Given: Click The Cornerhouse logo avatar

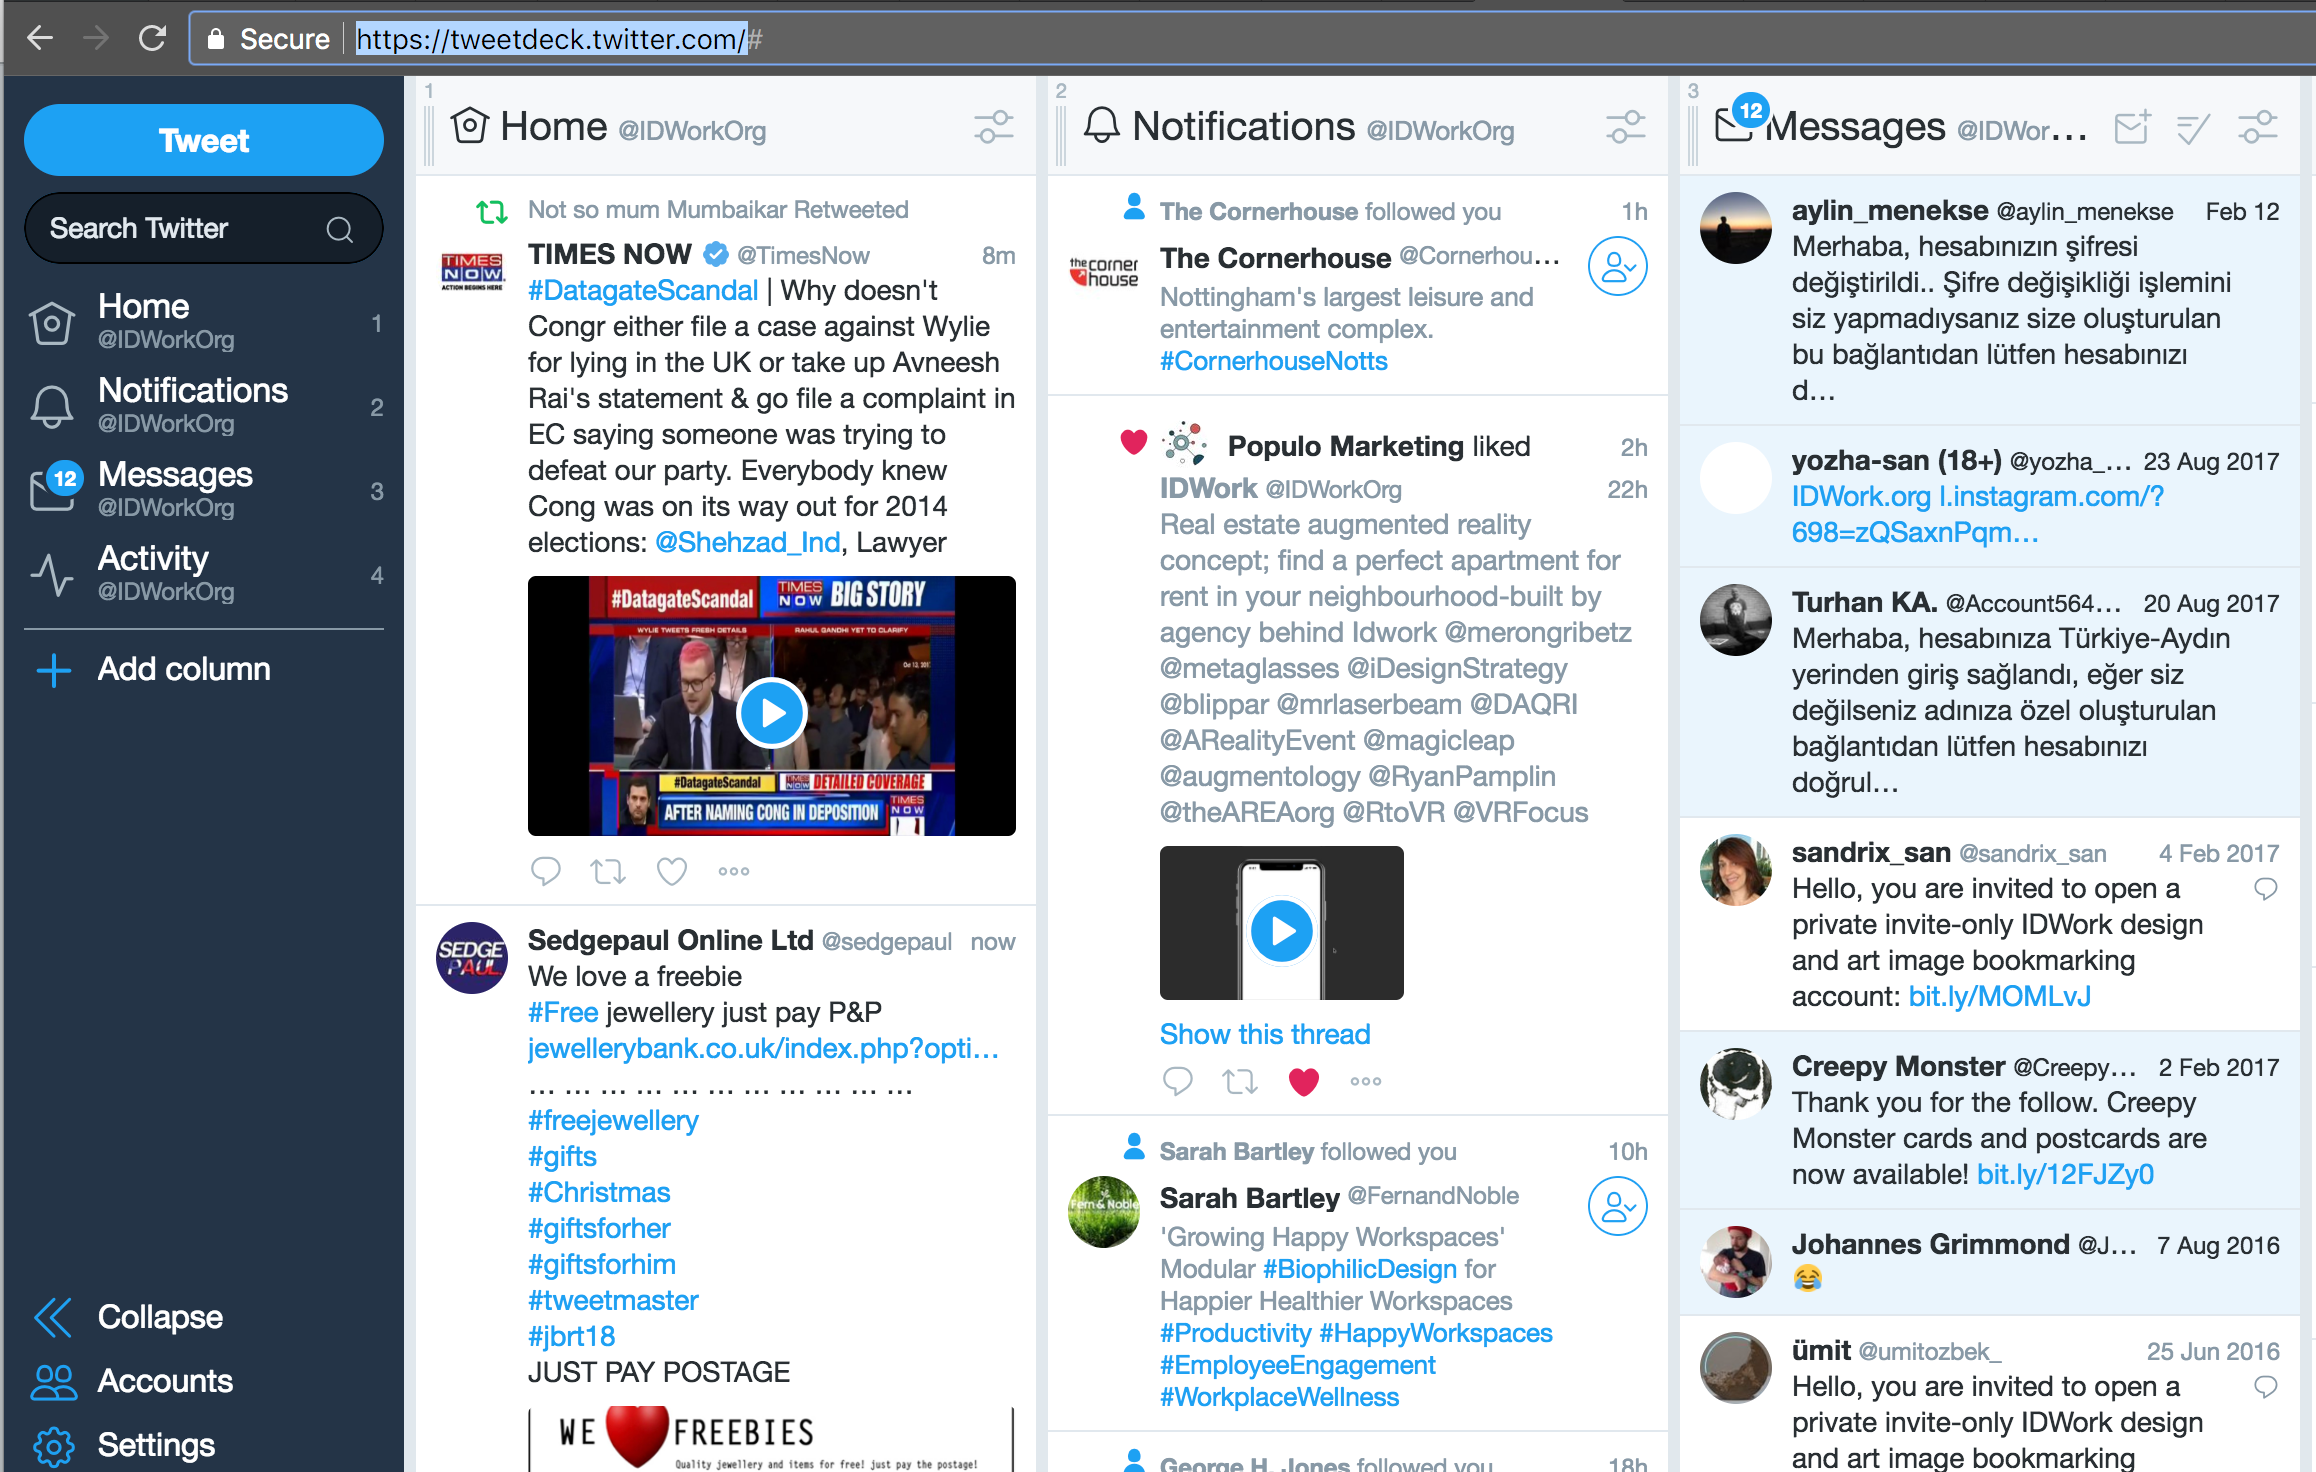Looking at the screenshot, I should tap(1104, 272).
